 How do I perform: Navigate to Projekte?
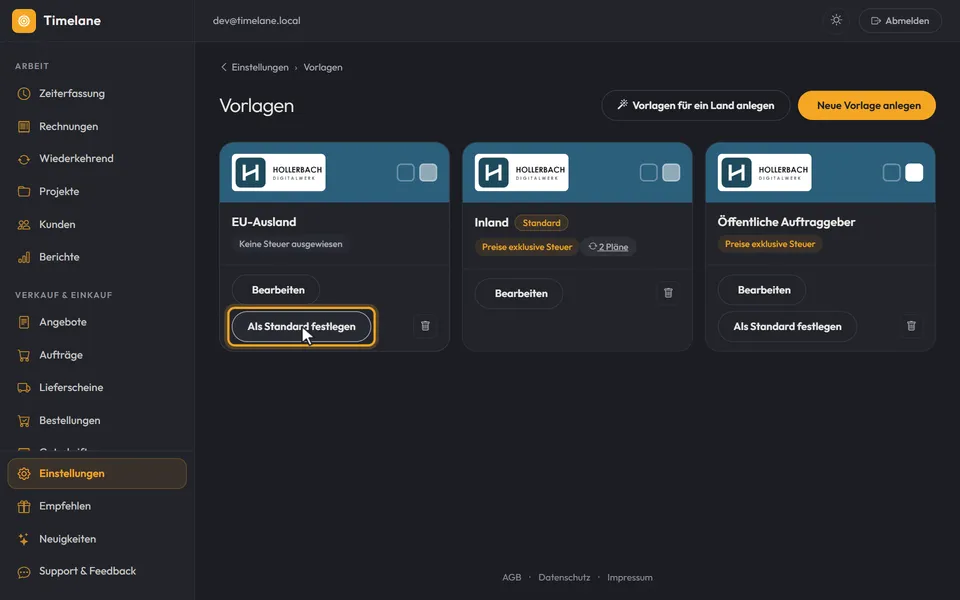(97, 192)
